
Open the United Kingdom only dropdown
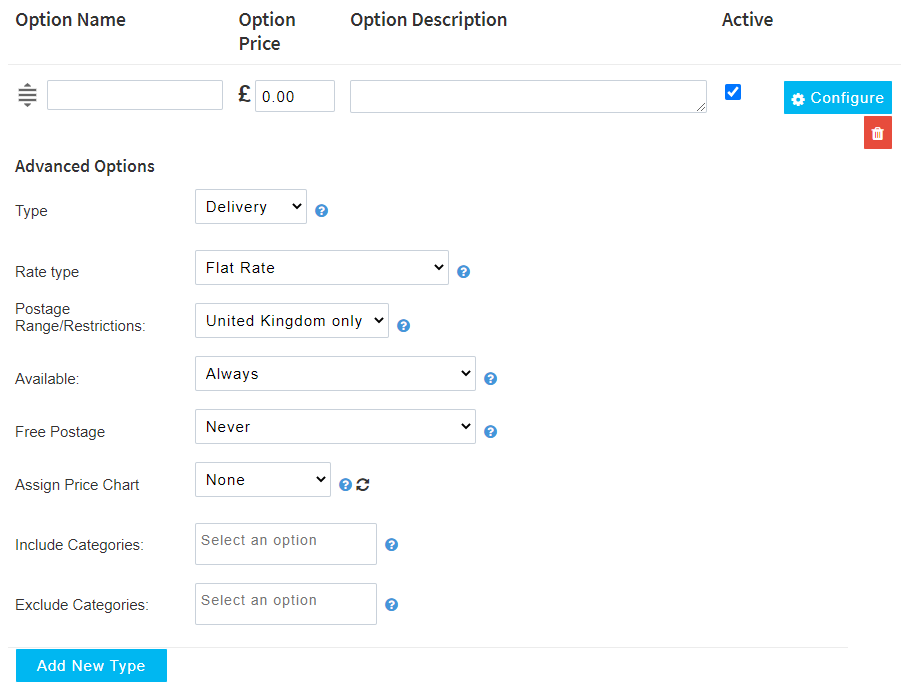292,321
